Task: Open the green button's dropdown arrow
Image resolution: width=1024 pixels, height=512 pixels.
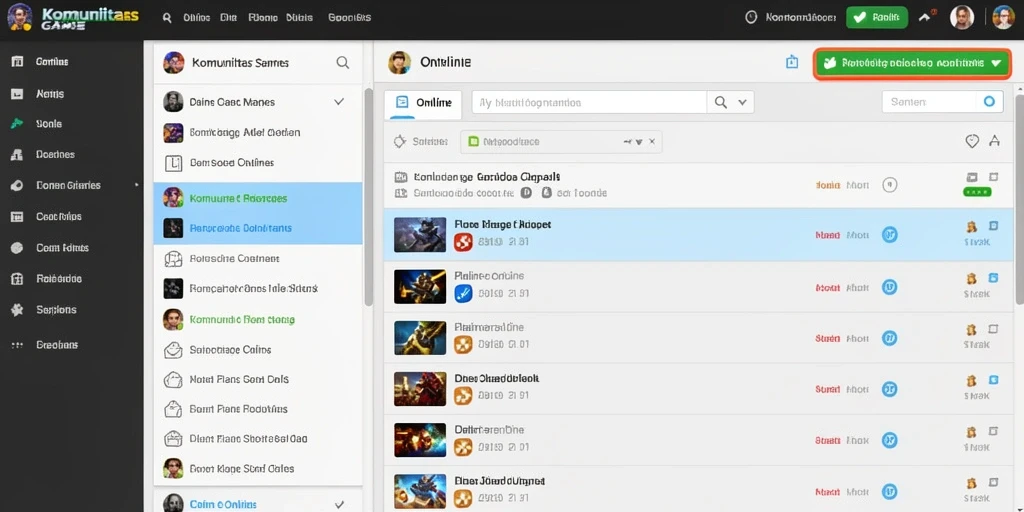Action: (996, 63)
